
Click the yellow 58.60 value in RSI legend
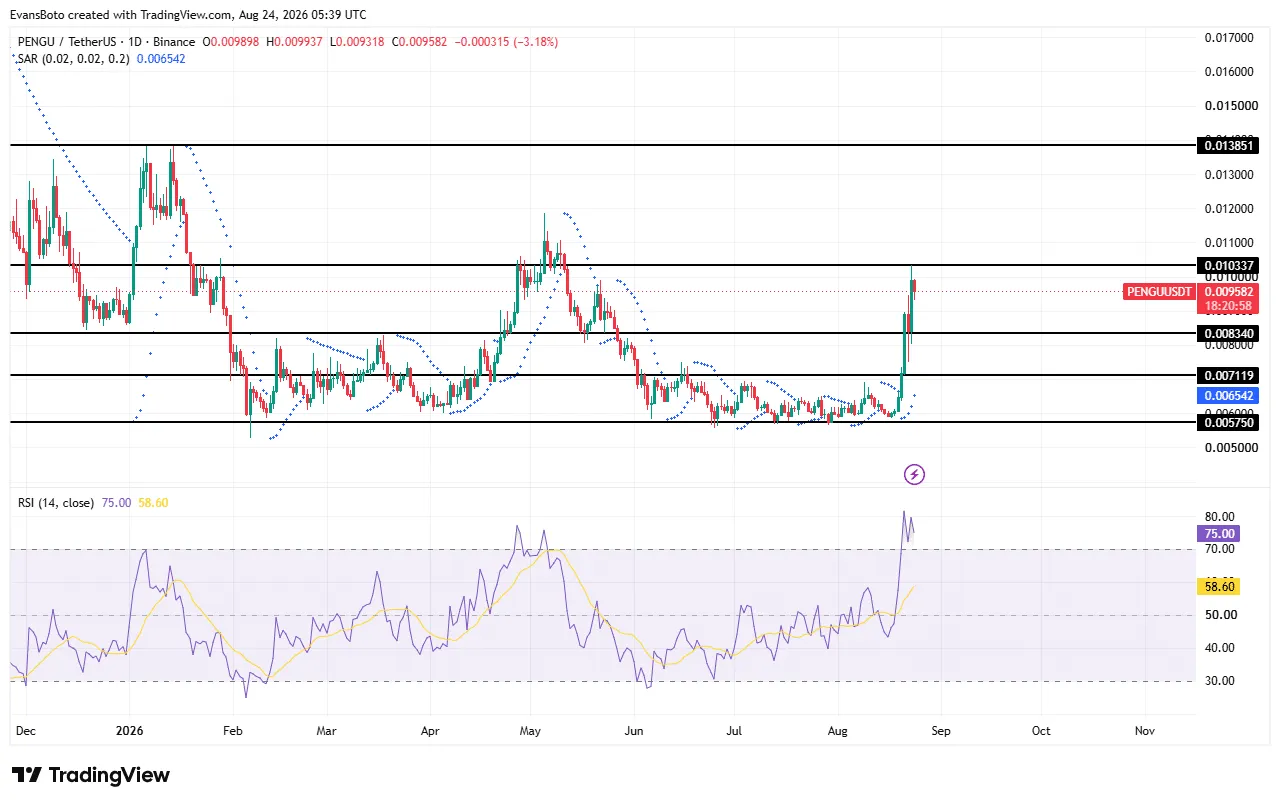(153, 502)
